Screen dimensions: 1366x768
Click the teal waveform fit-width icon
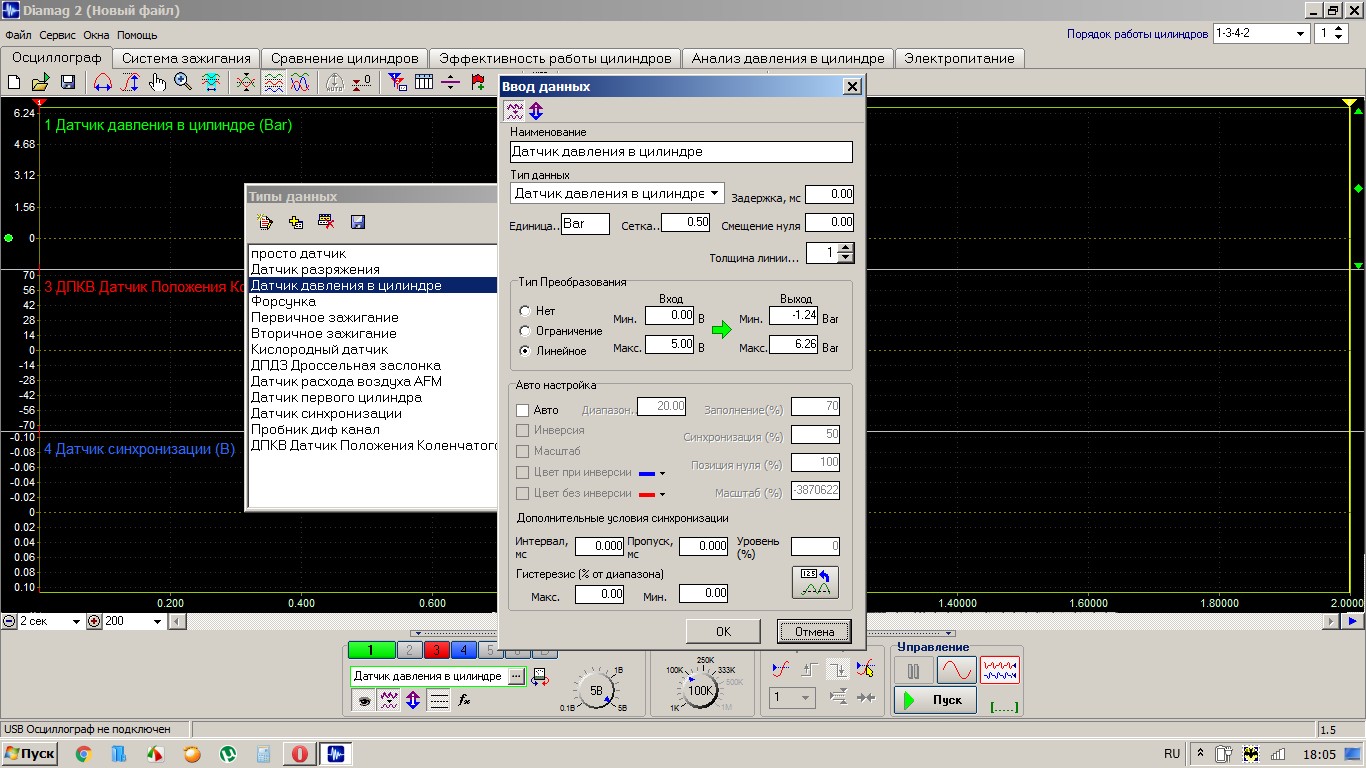(211, 82)
